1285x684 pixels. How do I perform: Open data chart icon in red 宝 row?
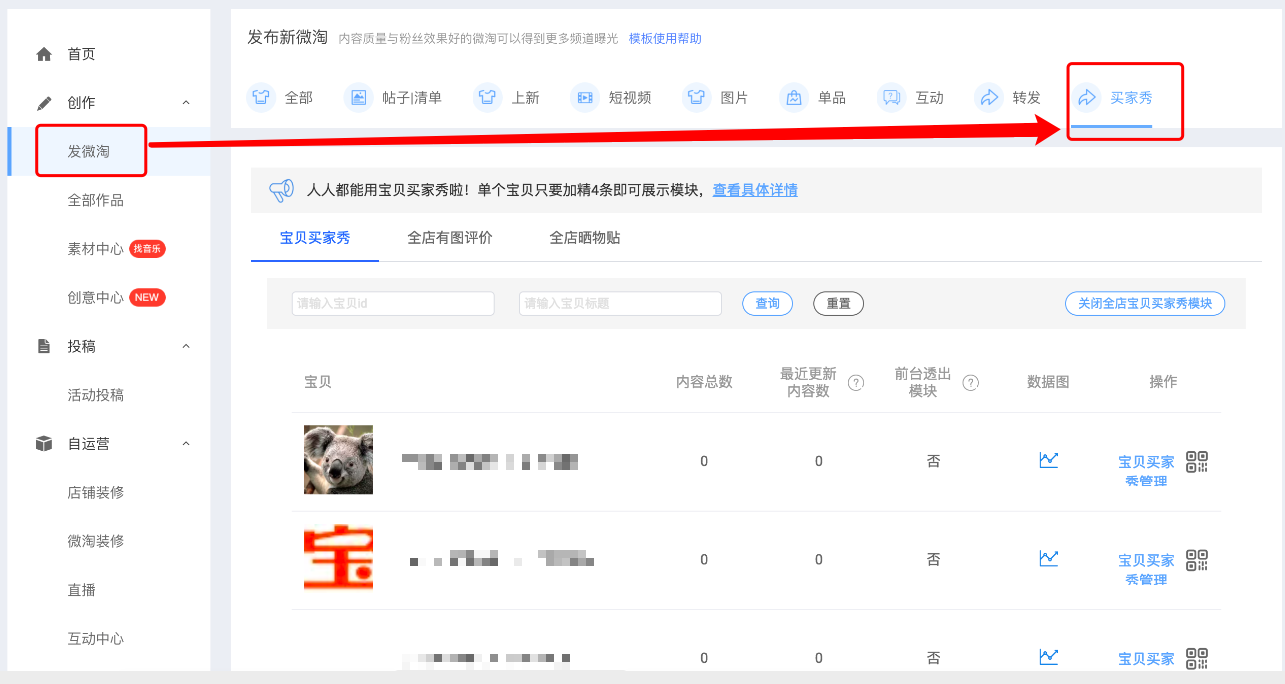pos(1048,558)
